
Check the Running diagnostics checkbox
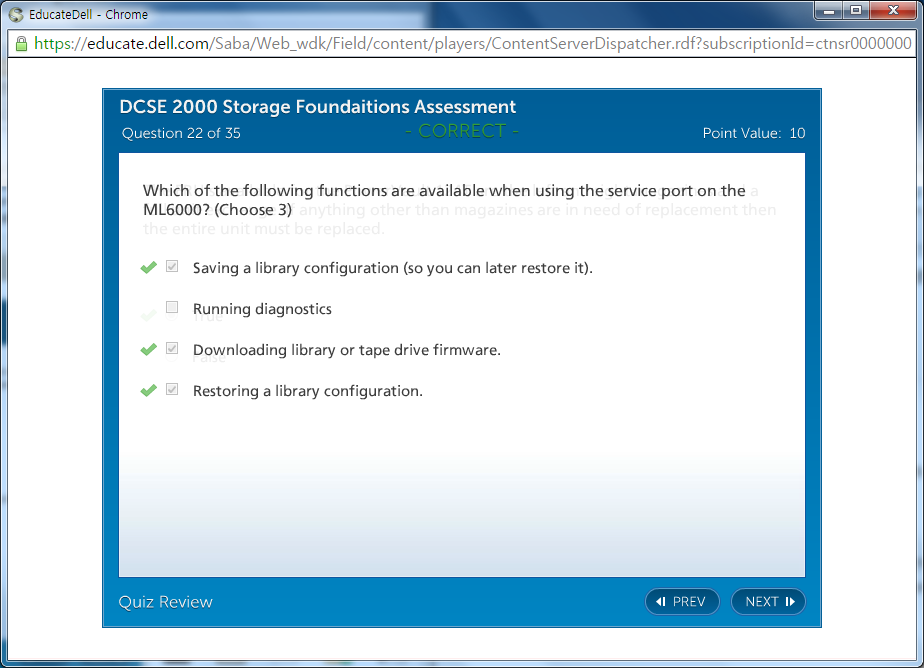(172, 308)
